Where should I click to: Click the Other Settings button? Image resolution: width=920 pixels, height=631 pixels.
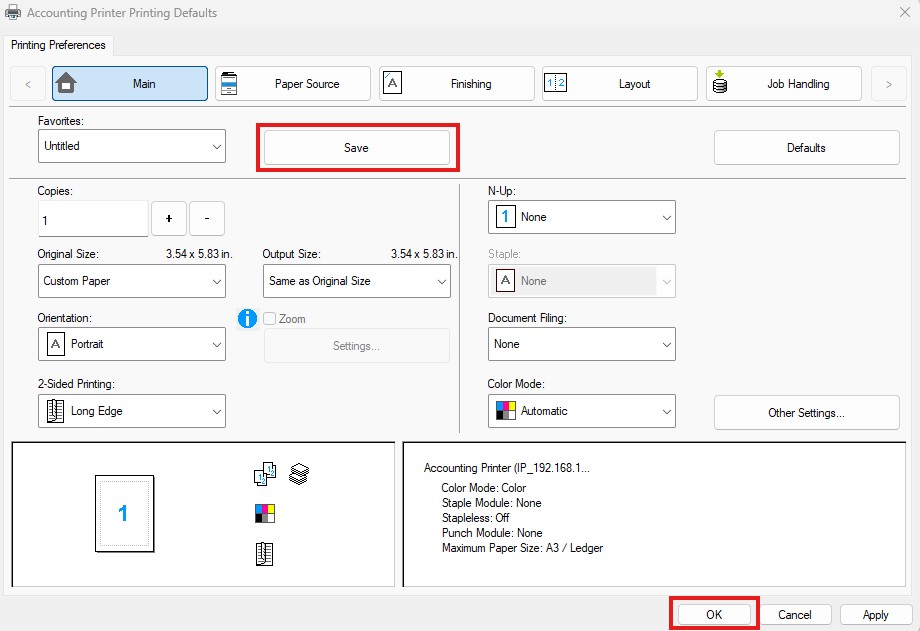click(806, 412)
